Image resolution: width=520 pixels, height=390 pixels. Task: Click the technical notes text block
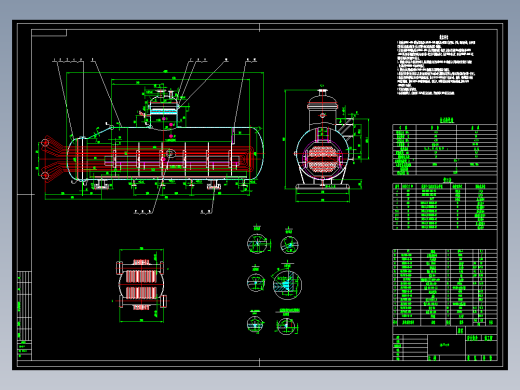[436, 65]
